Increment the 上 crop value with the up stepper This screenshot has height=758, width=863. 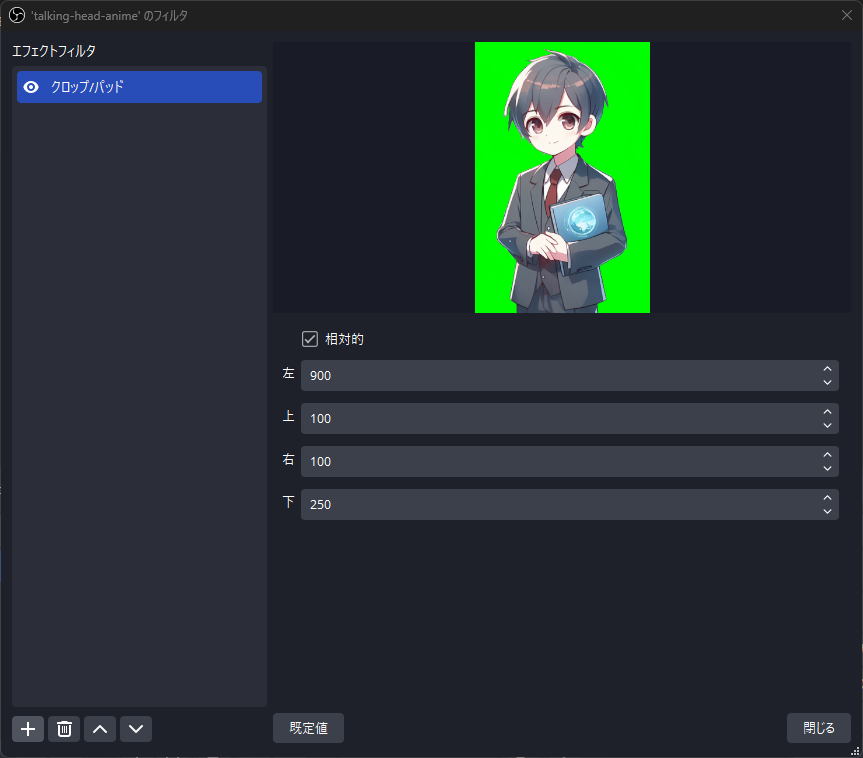827,412
